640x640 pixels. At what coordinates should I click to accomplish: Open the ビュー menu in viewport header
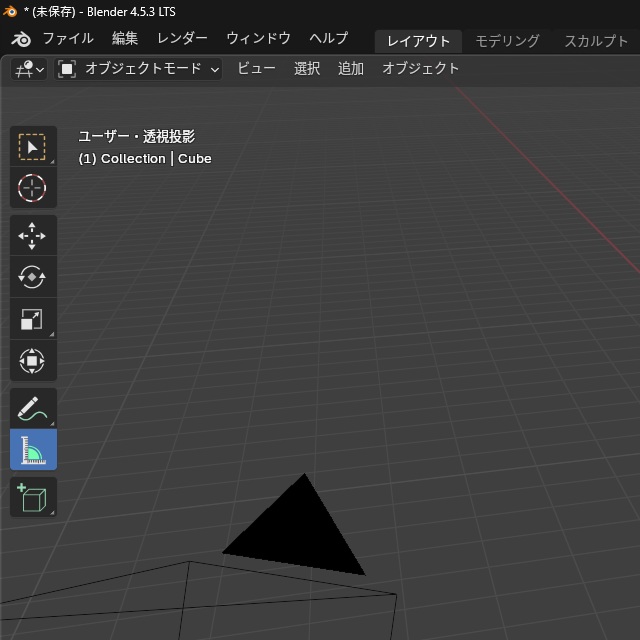tap(256, 69)
